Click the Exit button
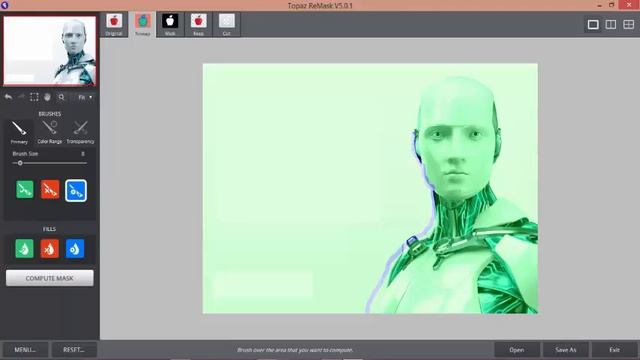 pyautogui.click(x=615, y=350)
